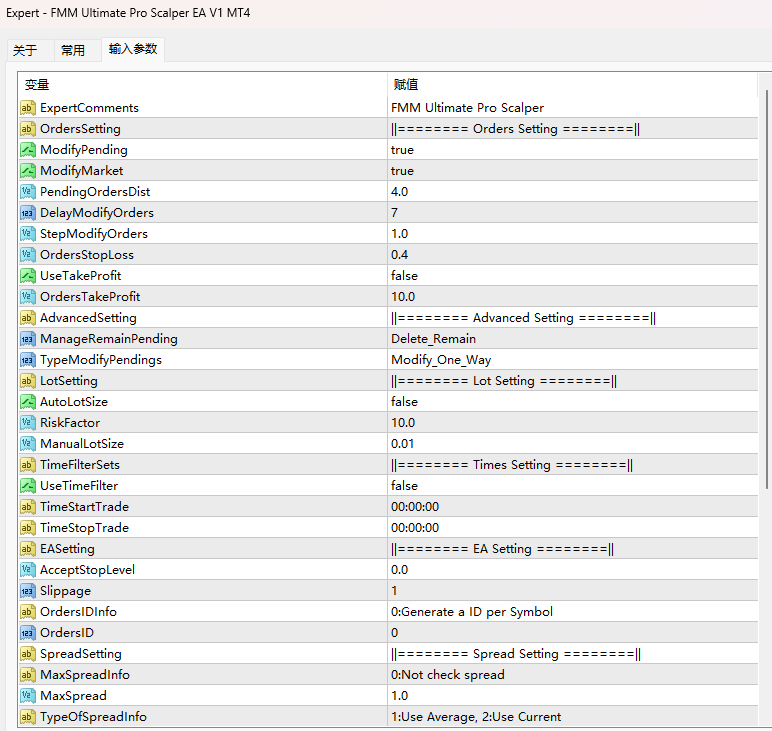
Task: Click the AutoLotSize boolean icon
Action: [28, 402]
